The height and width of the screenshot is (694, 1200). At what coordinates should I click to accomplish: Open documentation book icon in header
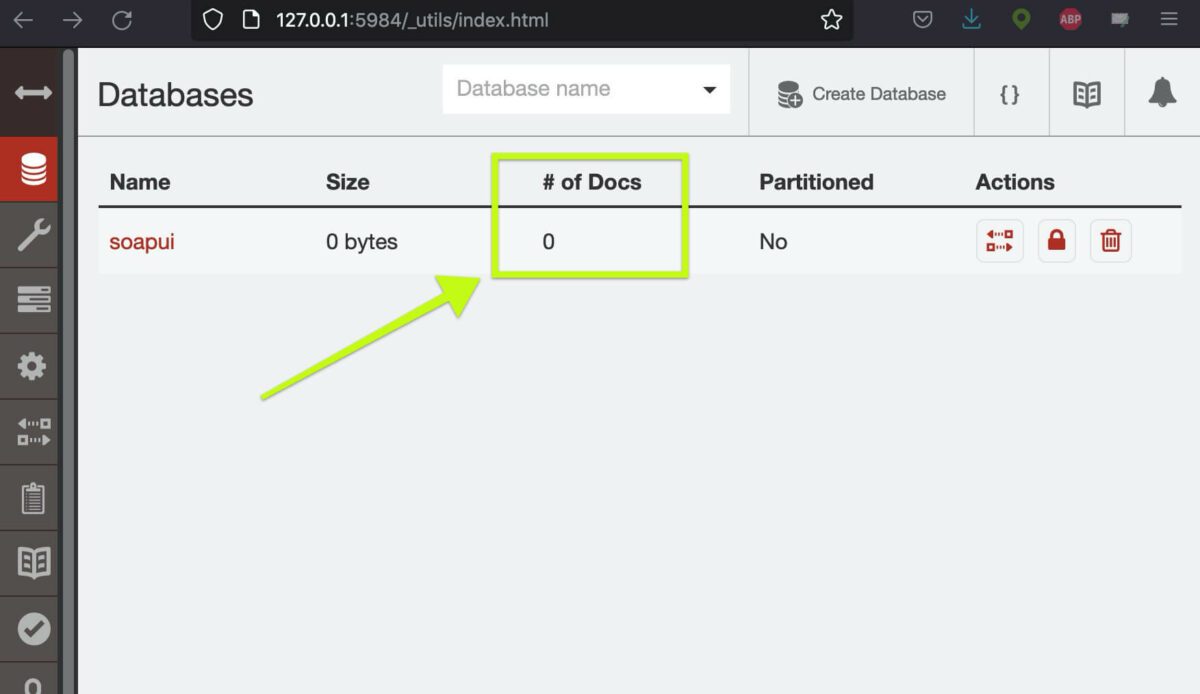[x=1087, y=94]
